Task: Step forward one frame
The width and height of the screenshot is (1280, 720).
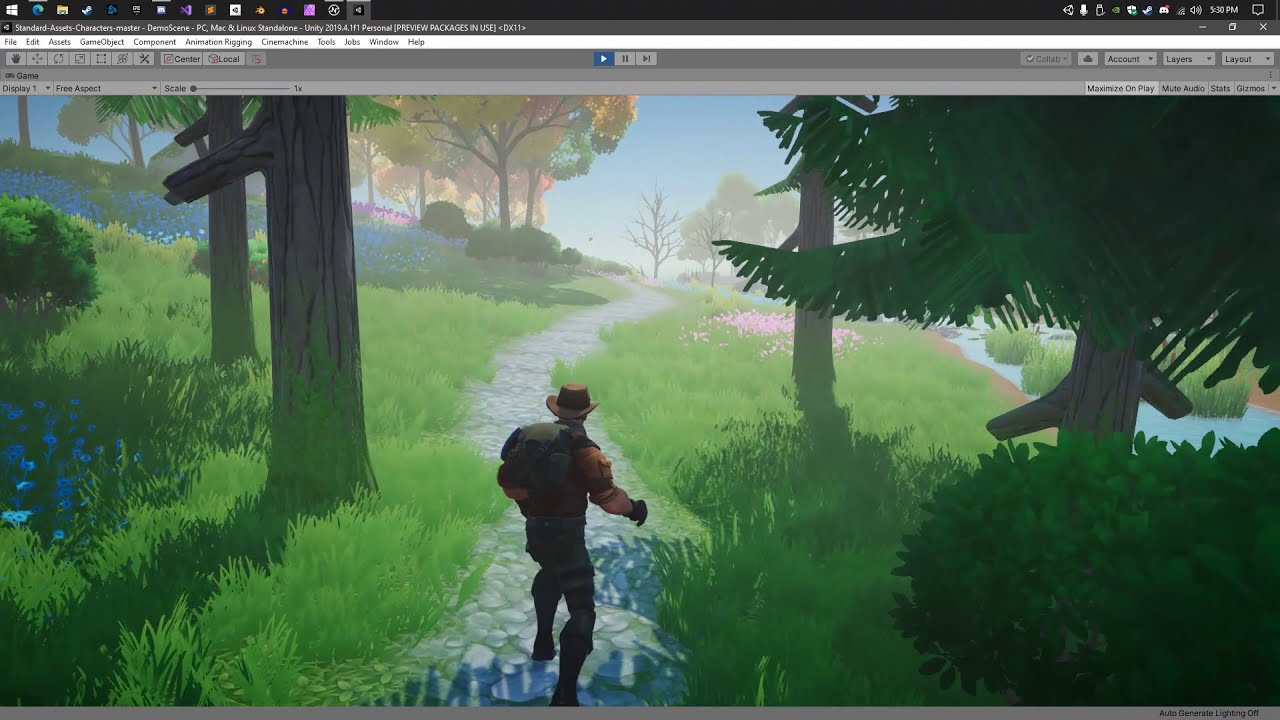Action: (x=646, y=59)
